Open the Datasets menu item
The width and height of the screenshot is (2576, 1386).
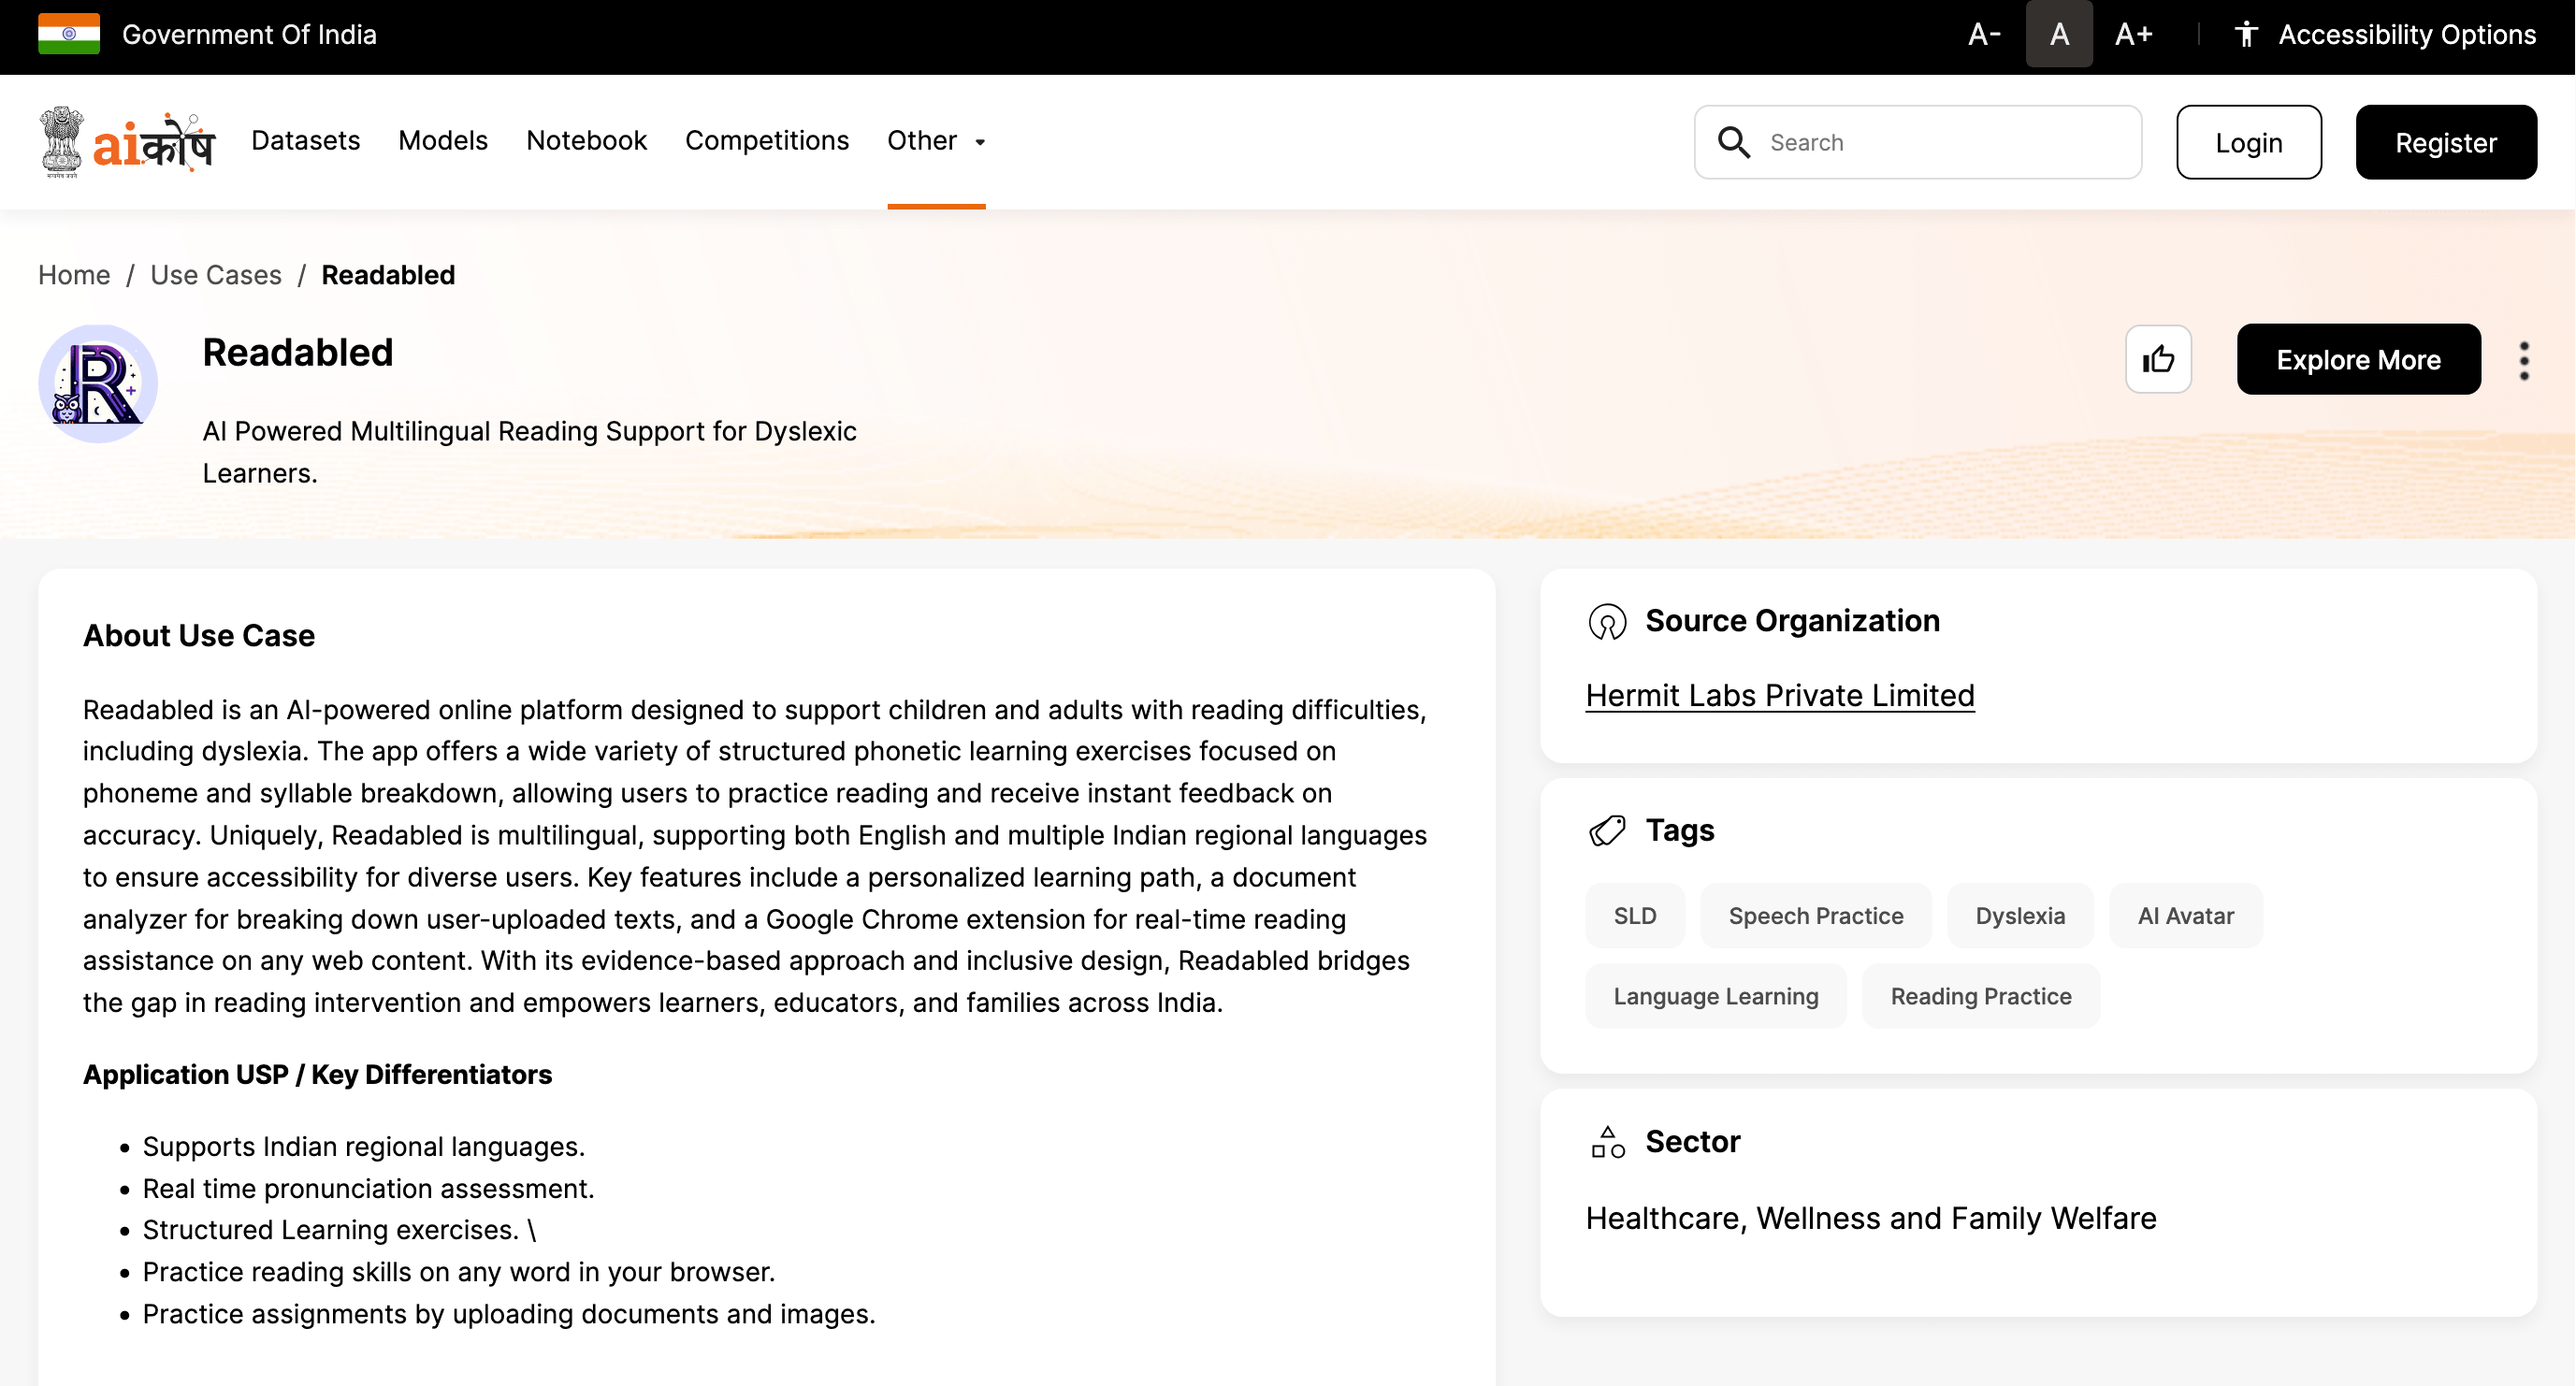[305, 141]
